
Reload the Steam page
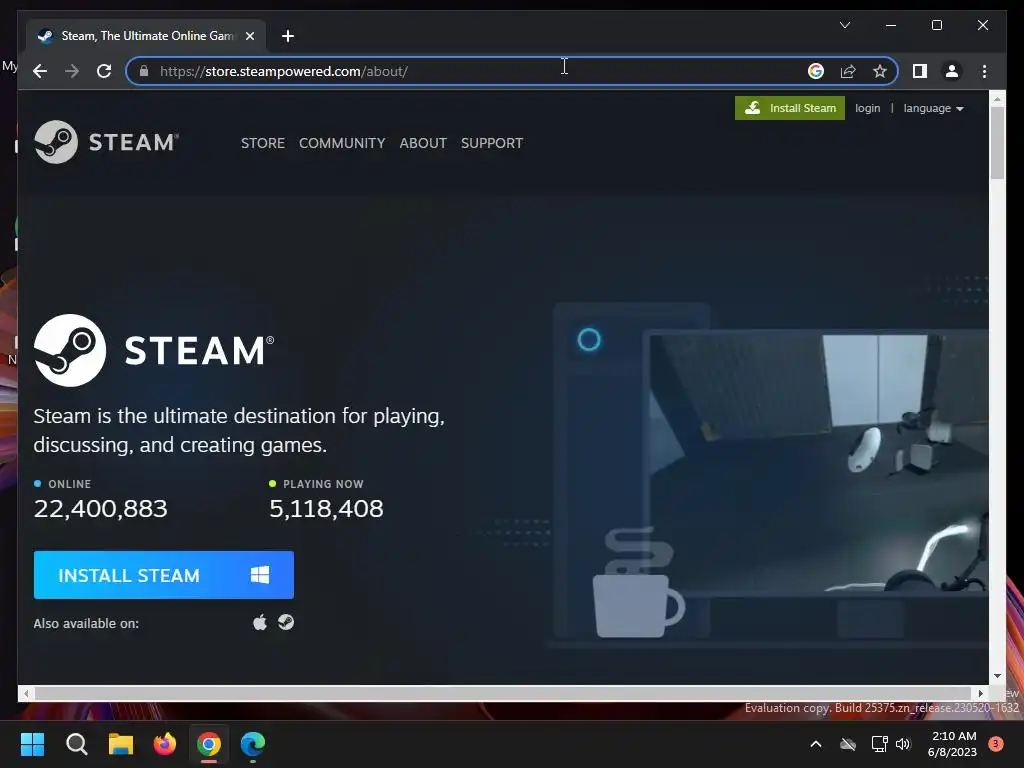(x=104, y=71)
